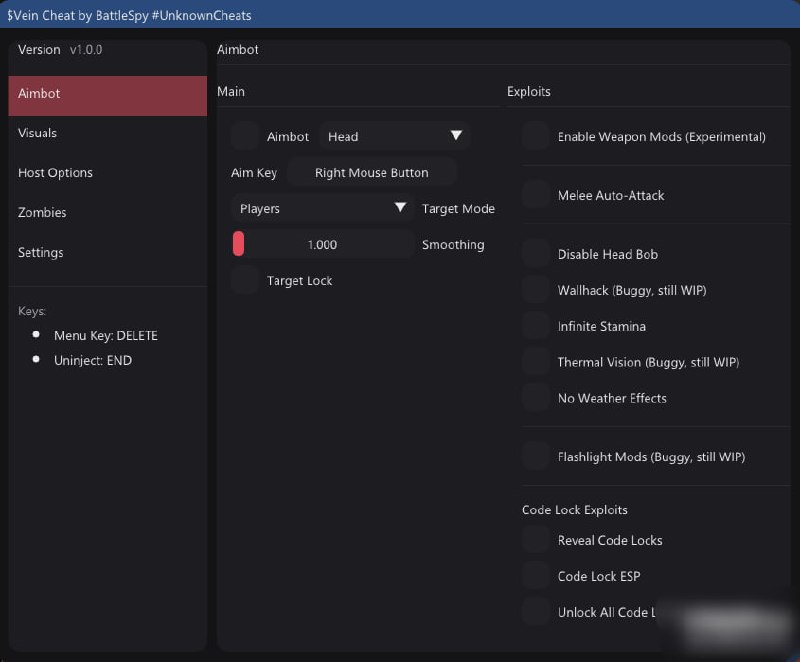
Task: Click the Code Lock Exploits heading
Action: tap(574, 510)
